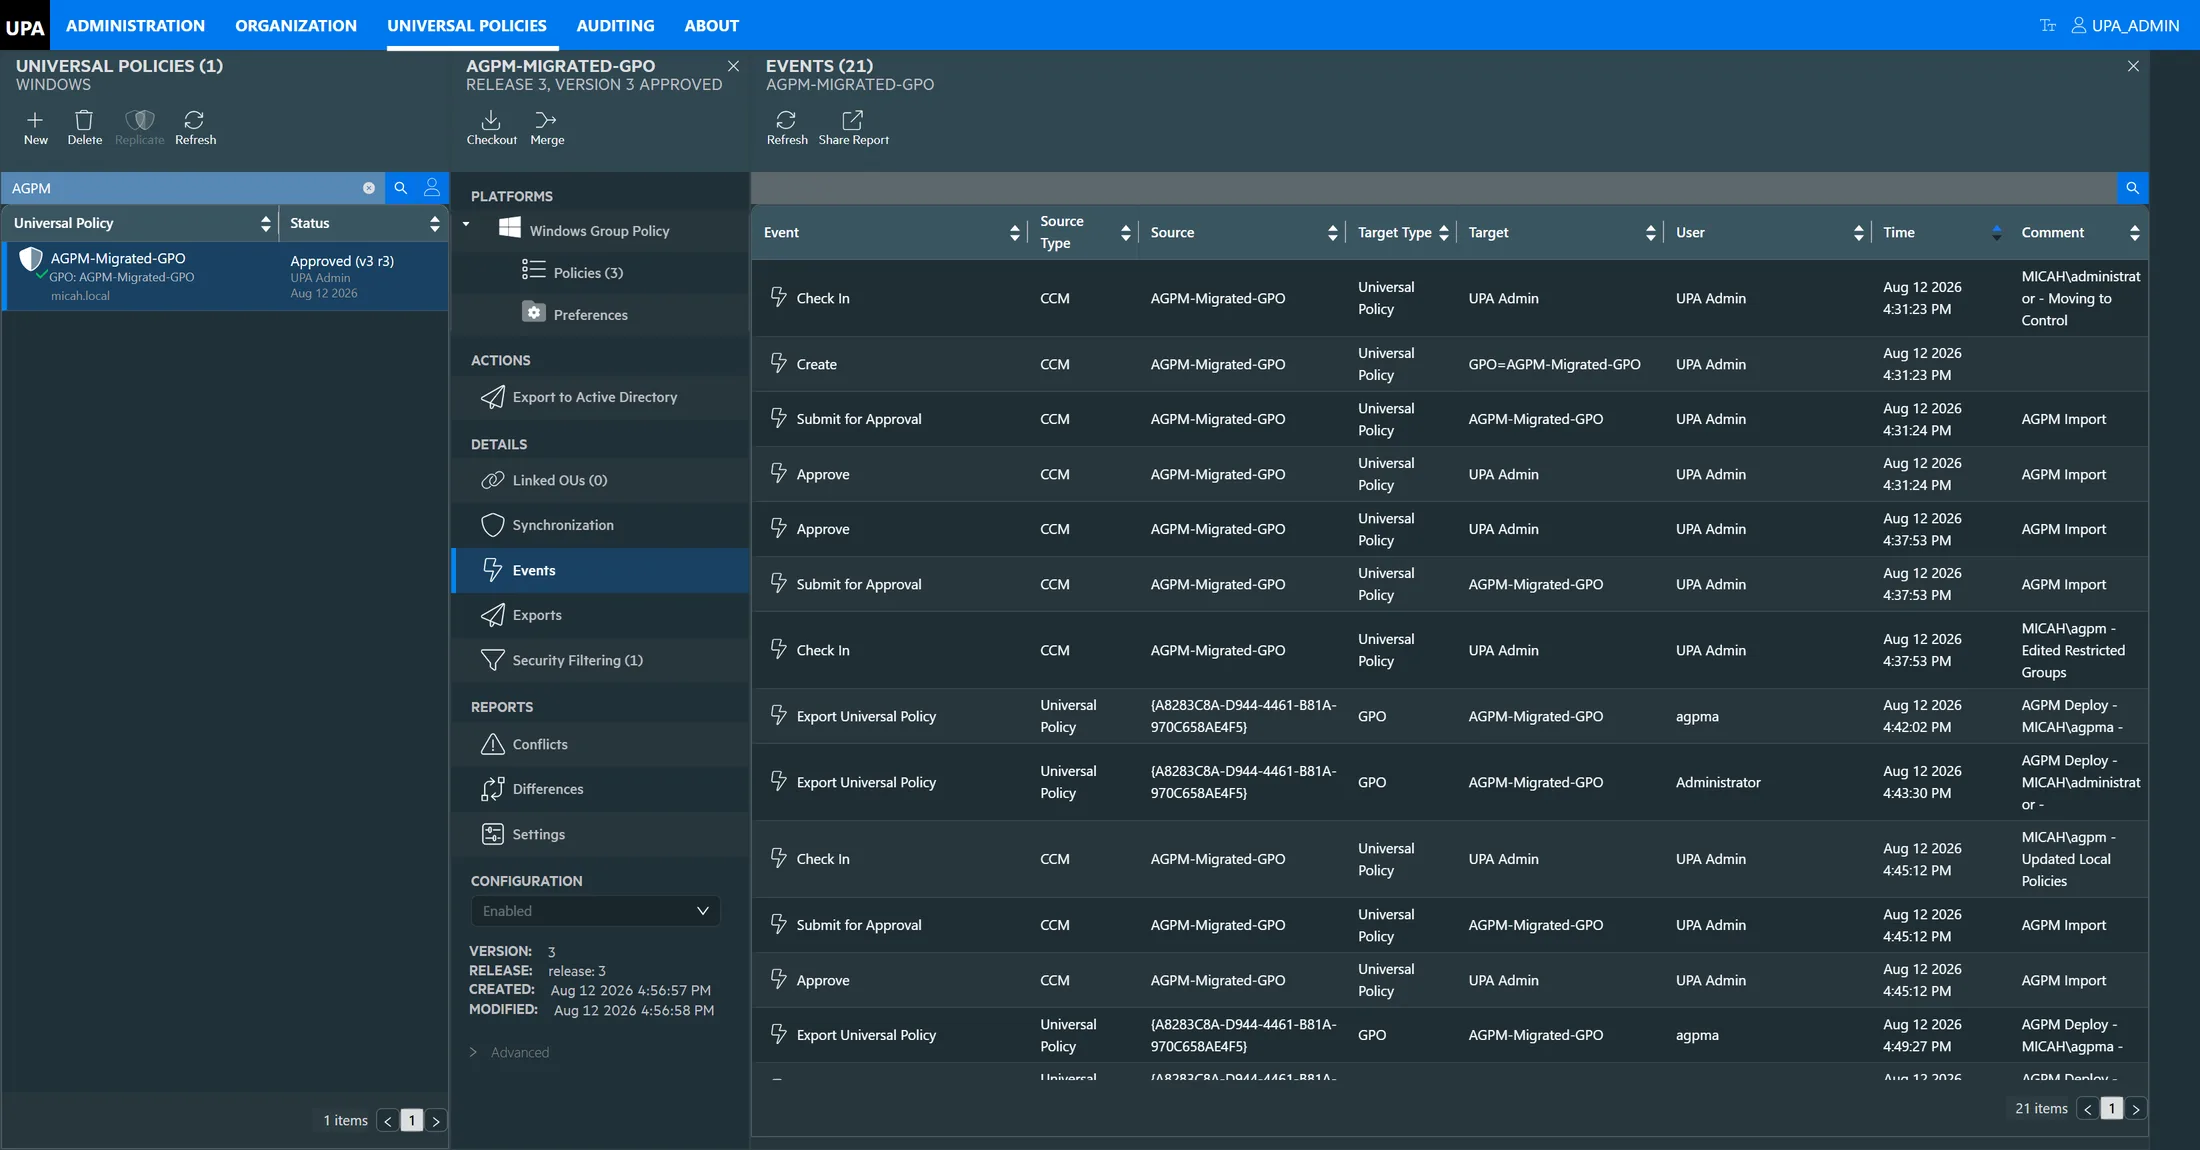Click the 'Updated Local Policies' comment
2200x1150 pixels.
pyautogui.click(x=2067, y=859)
